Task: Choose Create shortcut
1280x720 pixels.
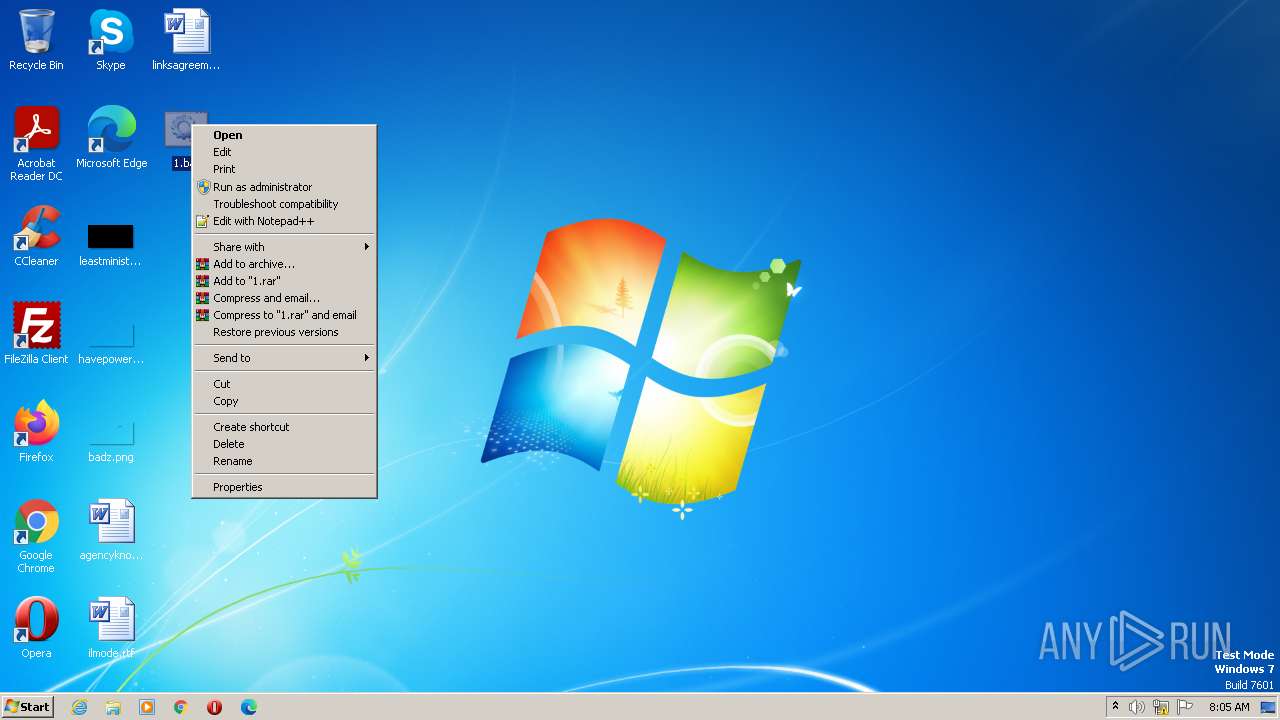Action: click(x=284, y=427)
